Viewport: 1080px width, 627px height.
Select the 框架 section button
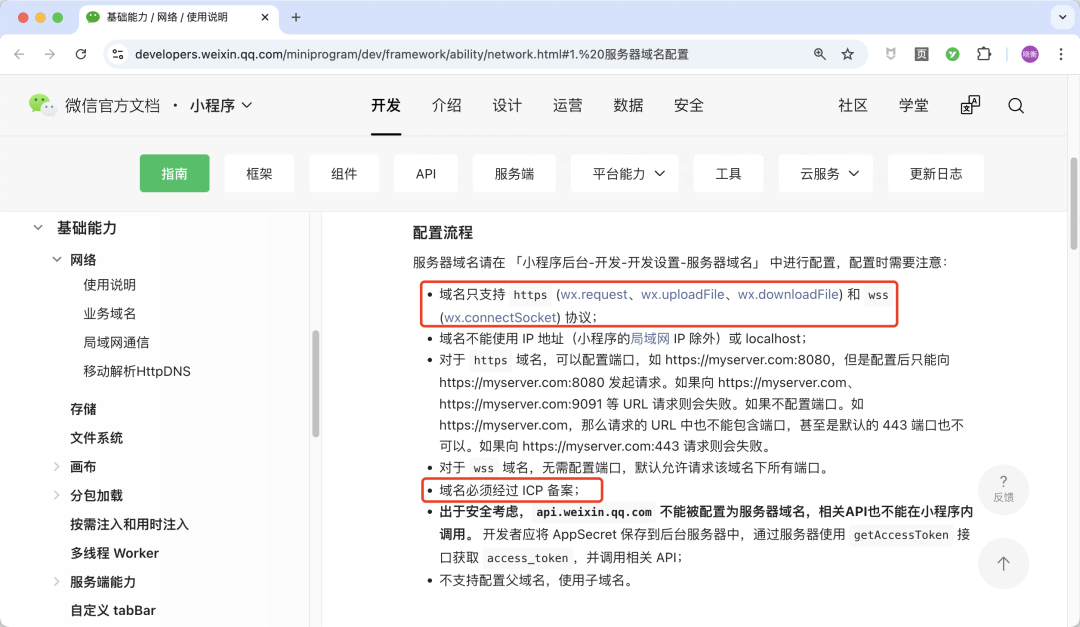click(259, 174)
